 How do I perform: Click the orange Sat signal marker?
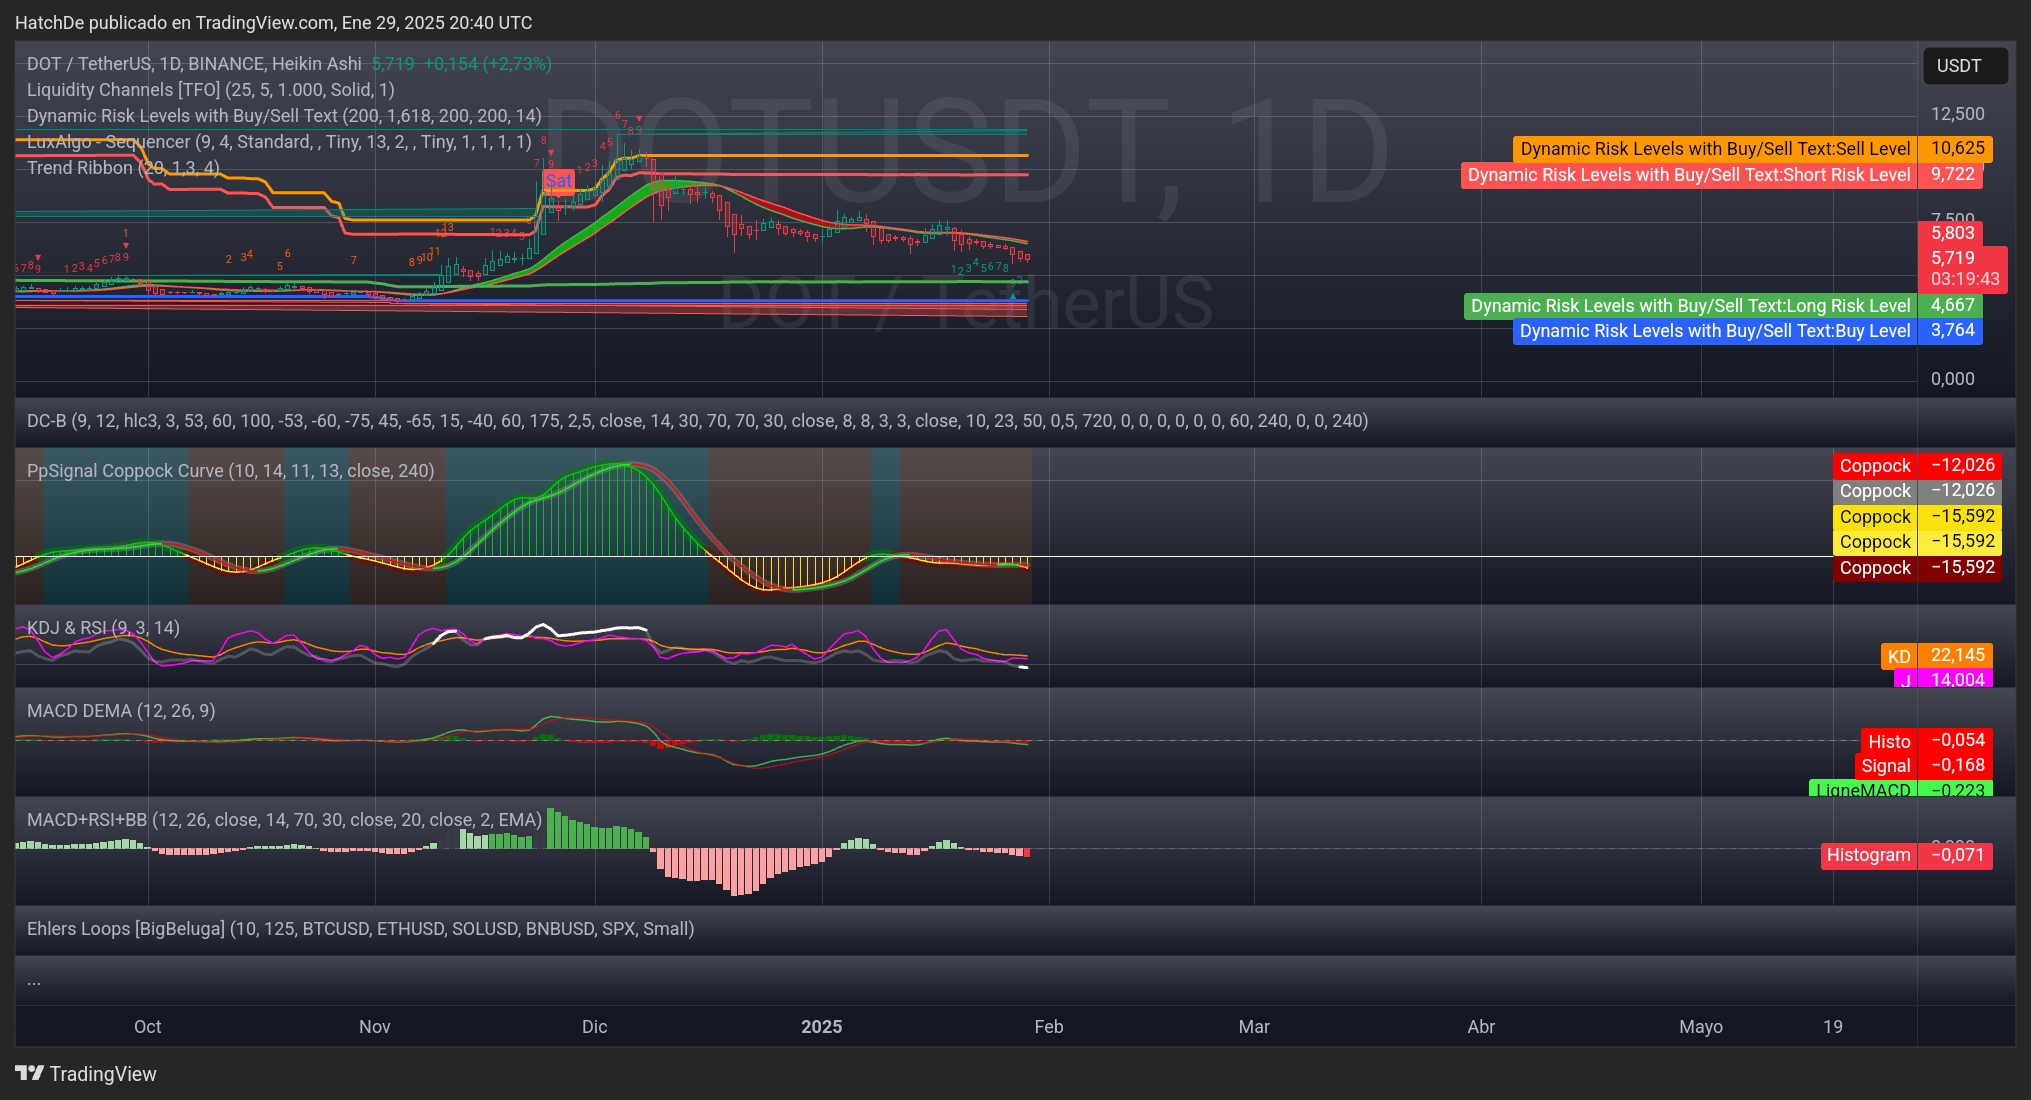click(558, 181)
